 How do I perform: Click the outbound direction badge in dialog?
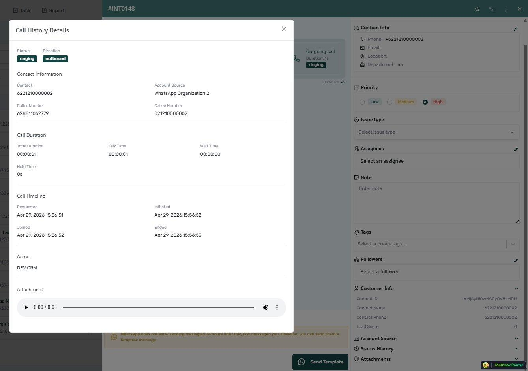coord(55,59)
